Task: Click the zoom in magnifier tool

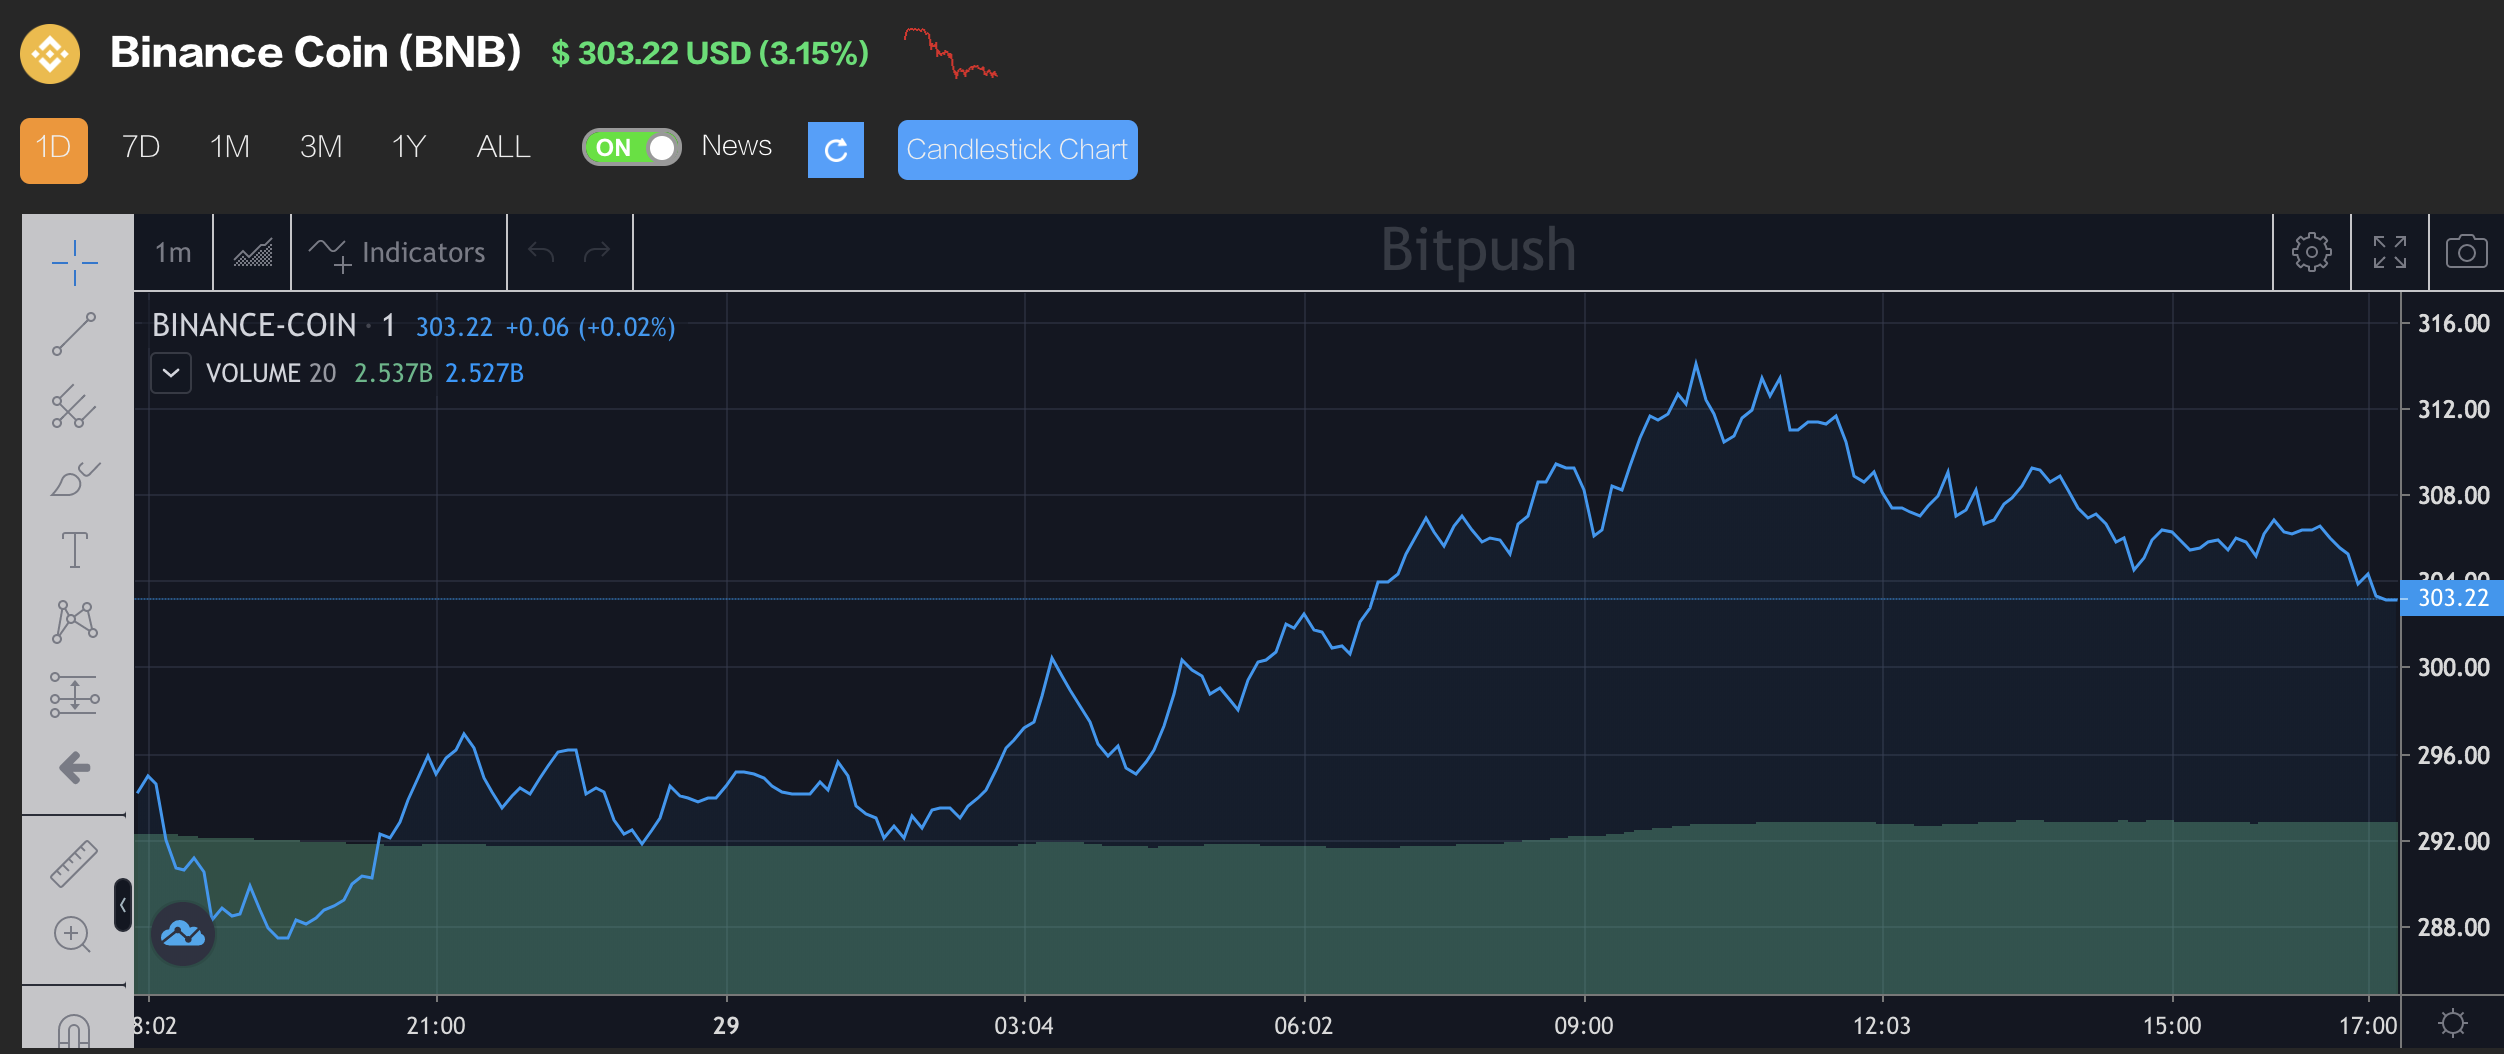Action: [x=72, y=935]
